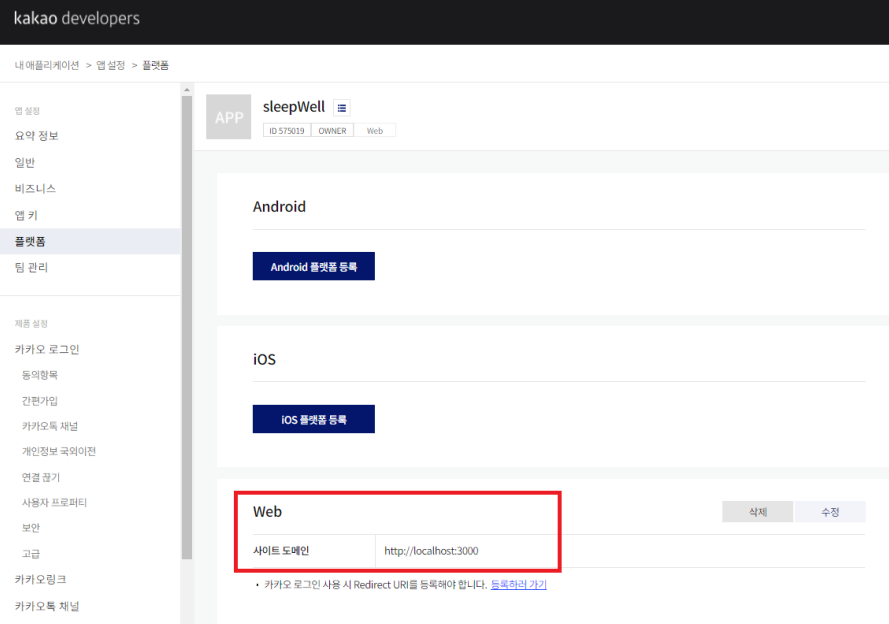Click the 수정 button for Web platform
This screenshot has width=889, height=624.
pos(830,512)
